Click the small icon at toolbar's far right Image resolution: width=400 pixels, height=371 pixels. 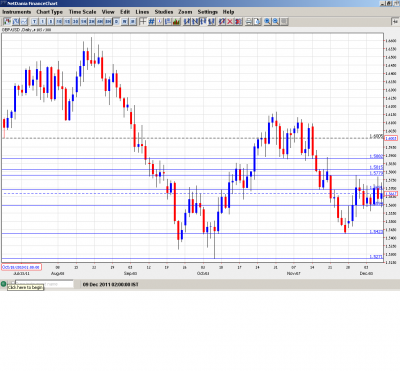pyautogui.click(x=395, y=22)
